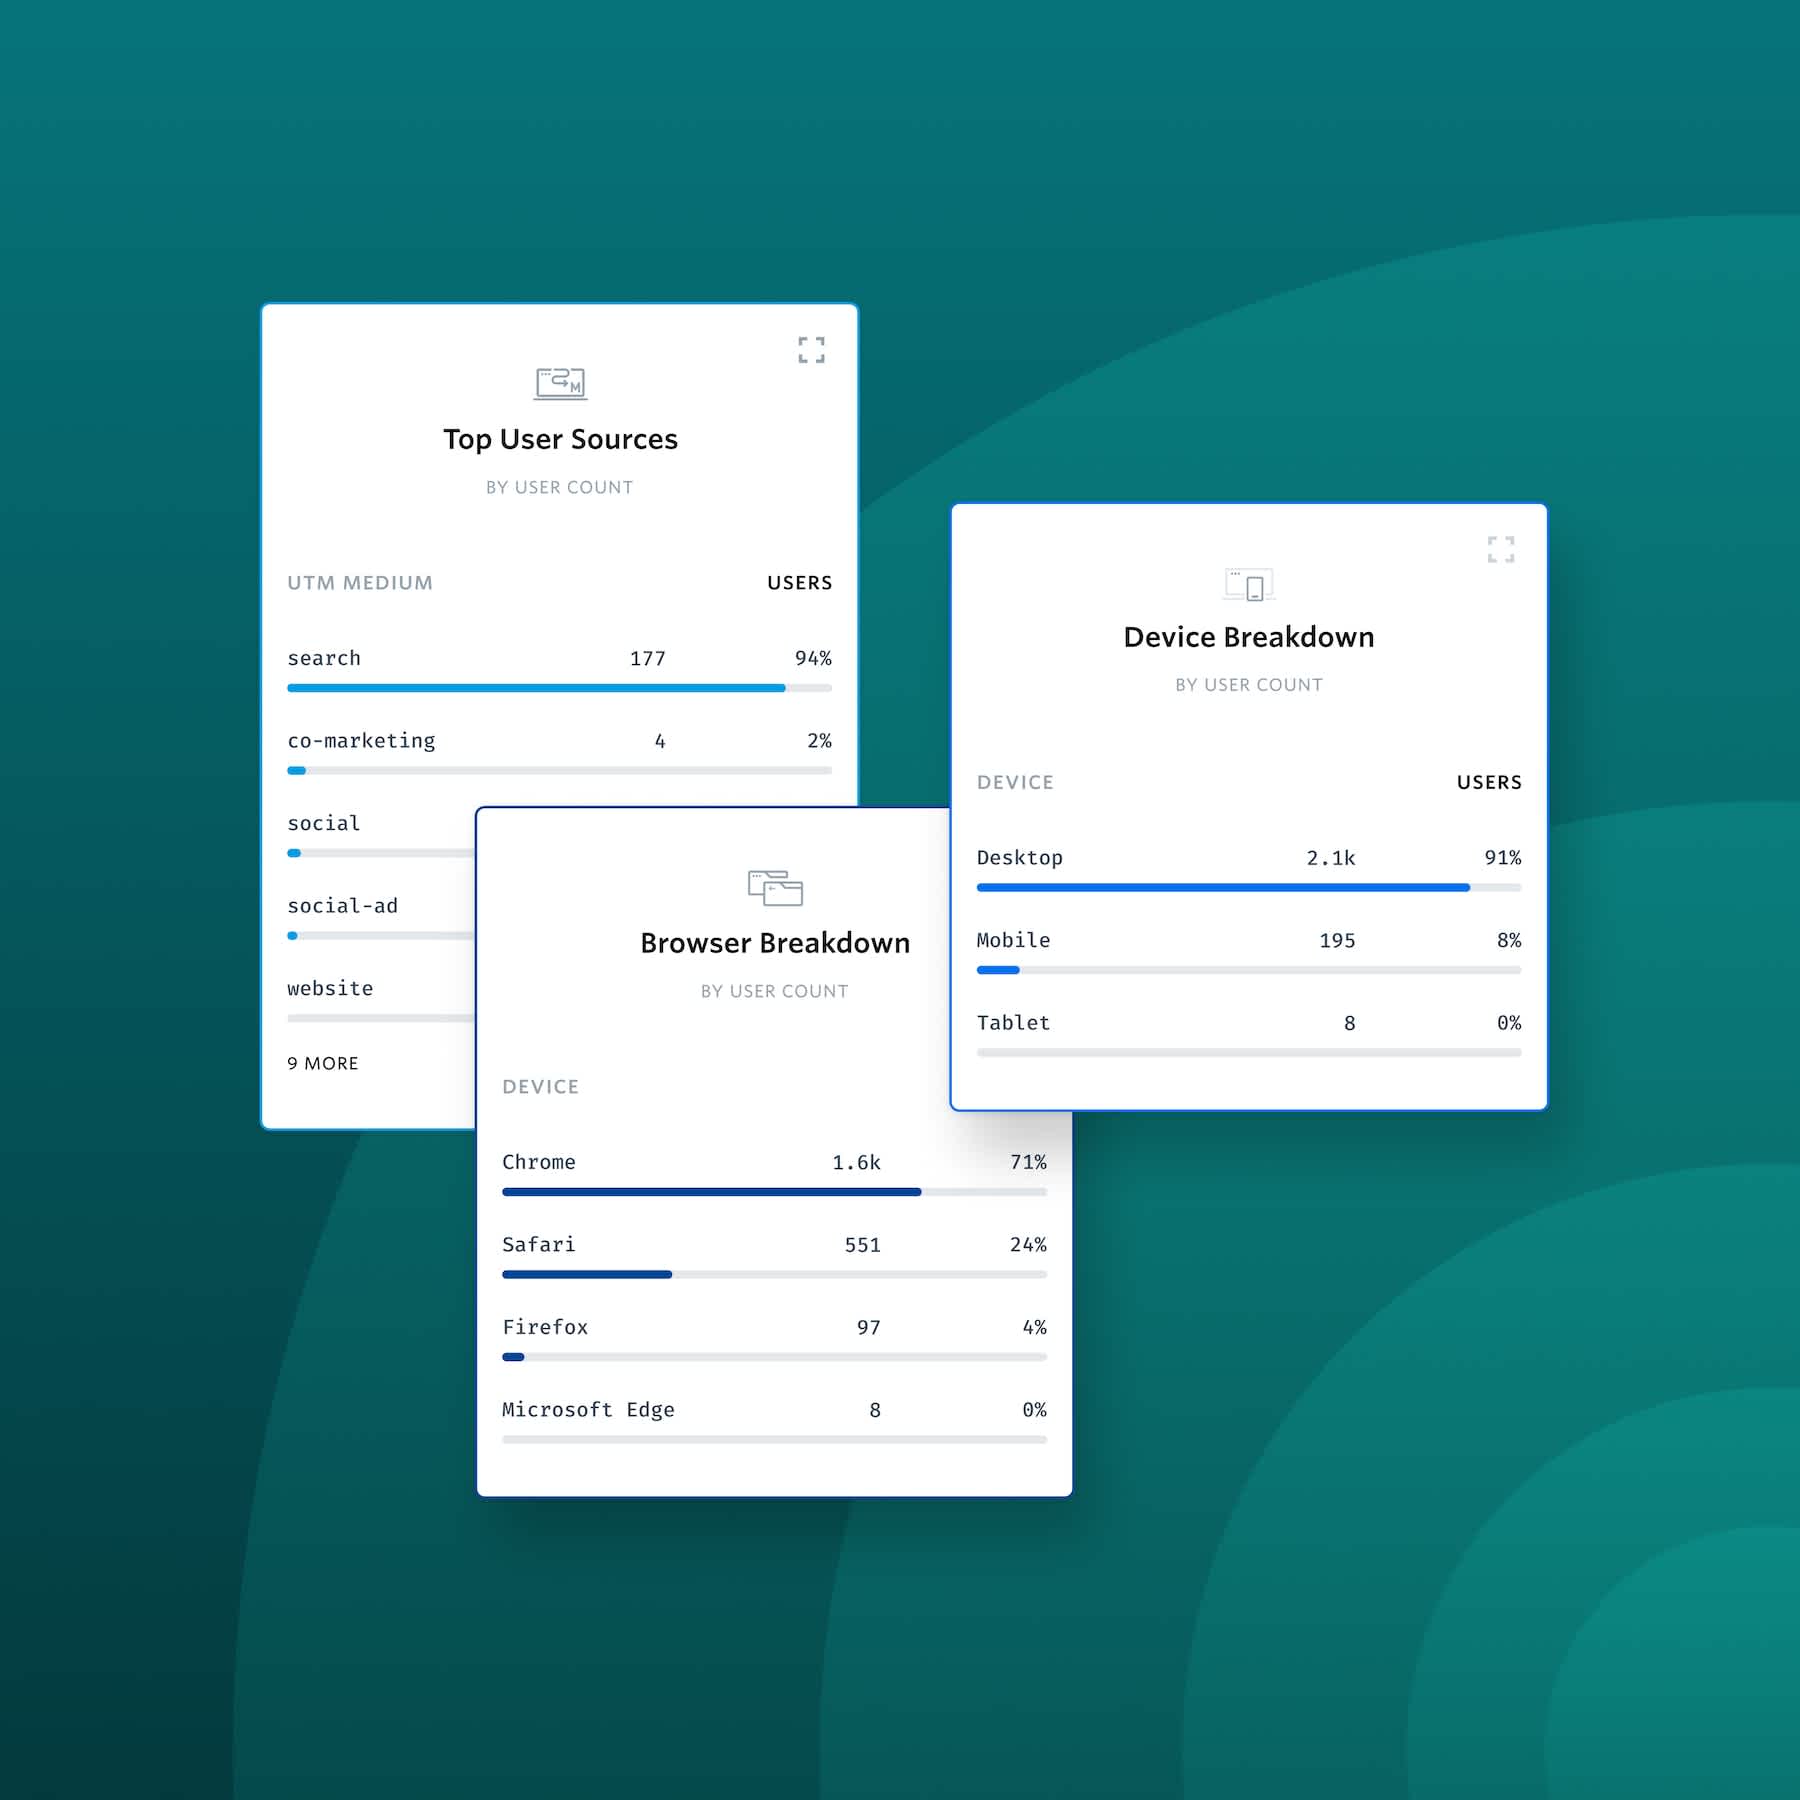
Task: Click the '177' search user count
Action: tap(647, 658)
